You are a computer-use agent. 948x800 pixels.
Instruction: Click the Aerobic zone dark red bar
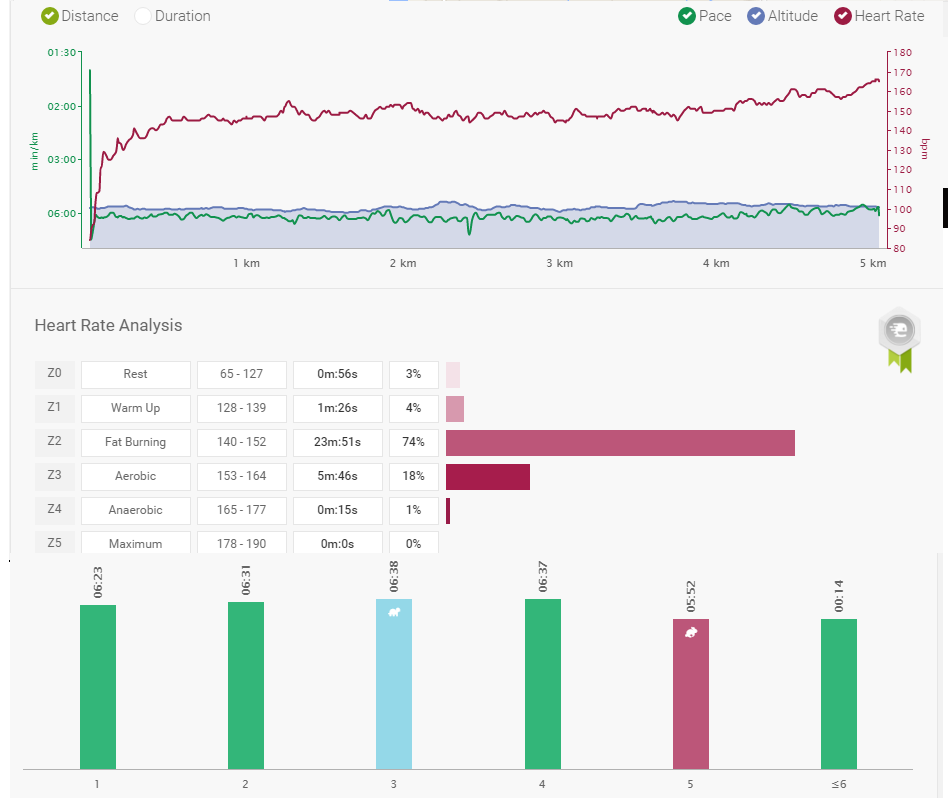[x=487, y=476]
